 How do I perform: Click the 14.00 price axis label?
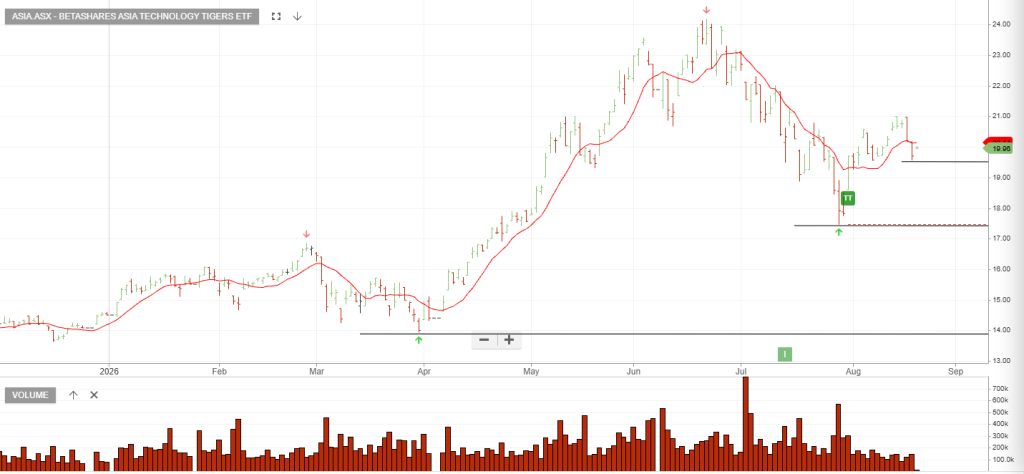(1002, 331)
